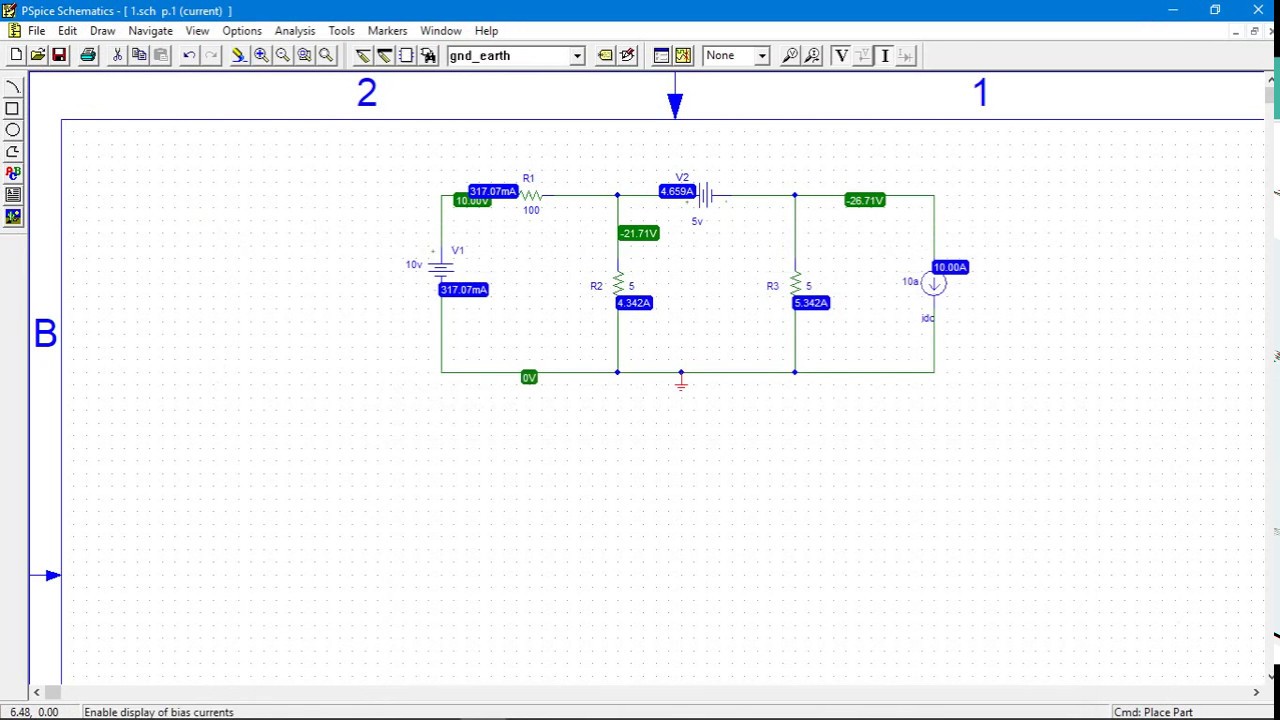Select the Draw Bus tool

click(385, 56)
